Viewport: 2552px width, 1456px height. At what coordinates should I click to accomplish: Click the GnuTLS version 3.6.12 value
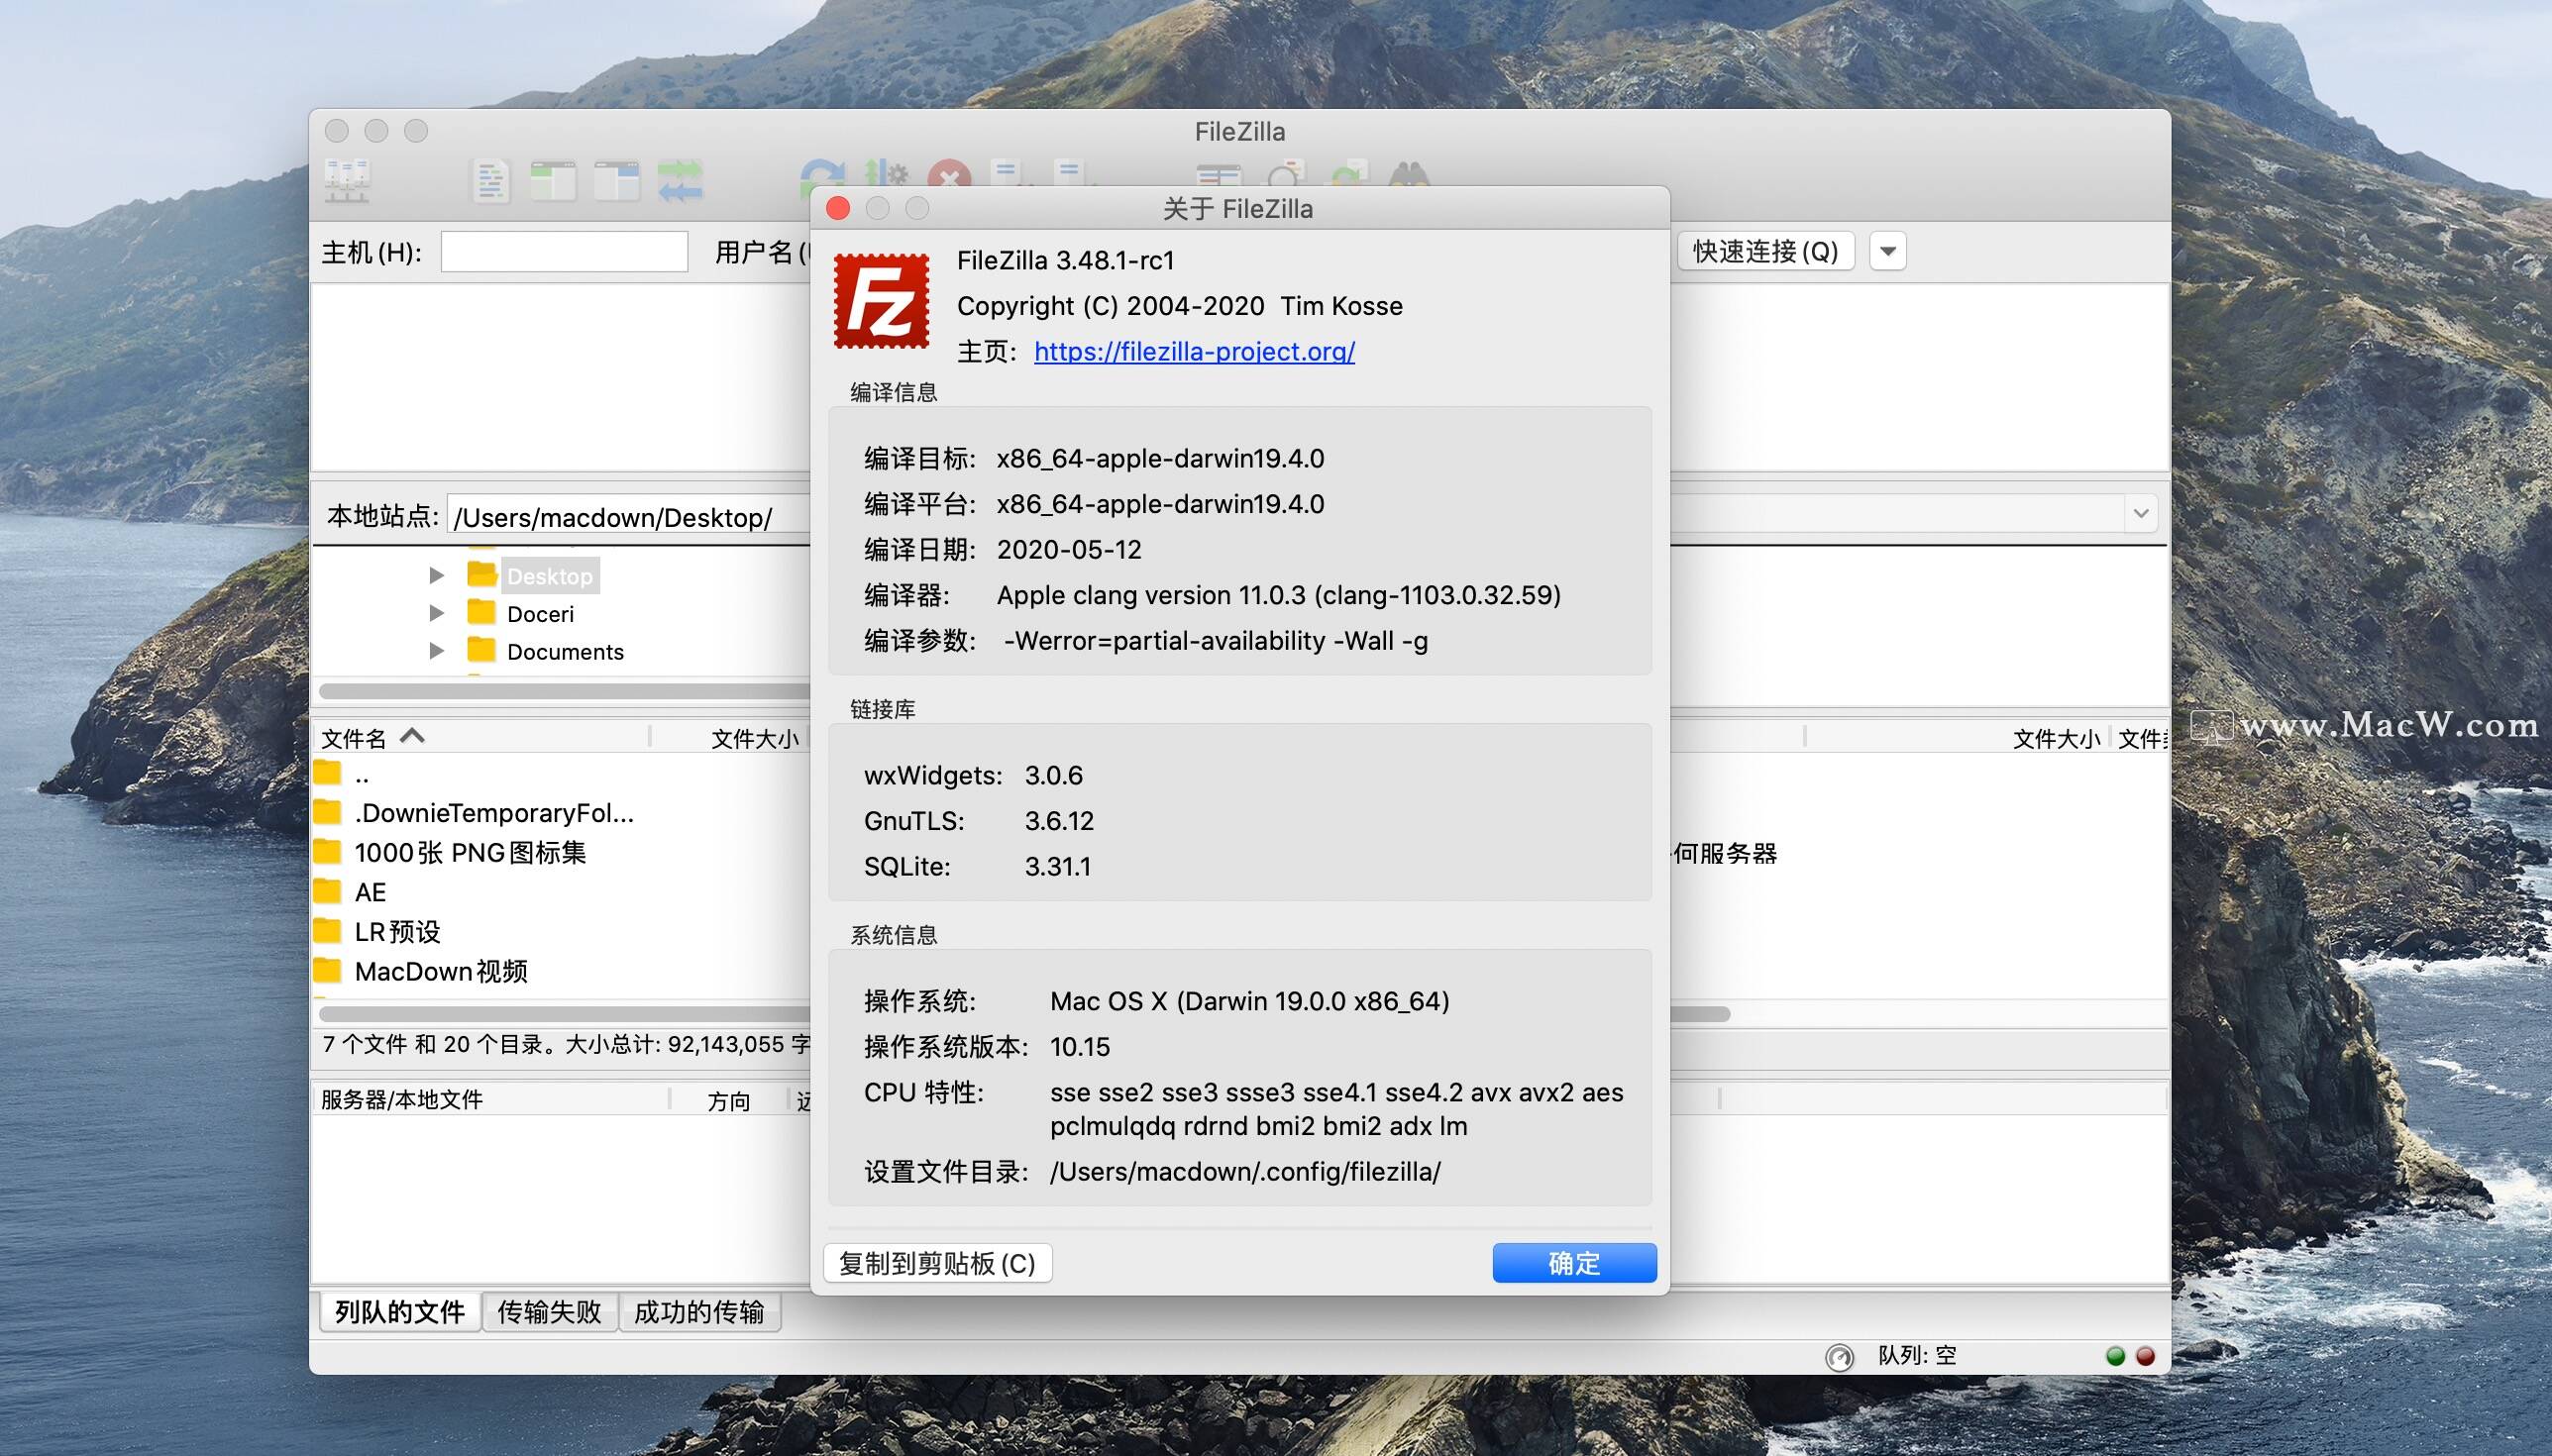click(x=1059, y=821)
